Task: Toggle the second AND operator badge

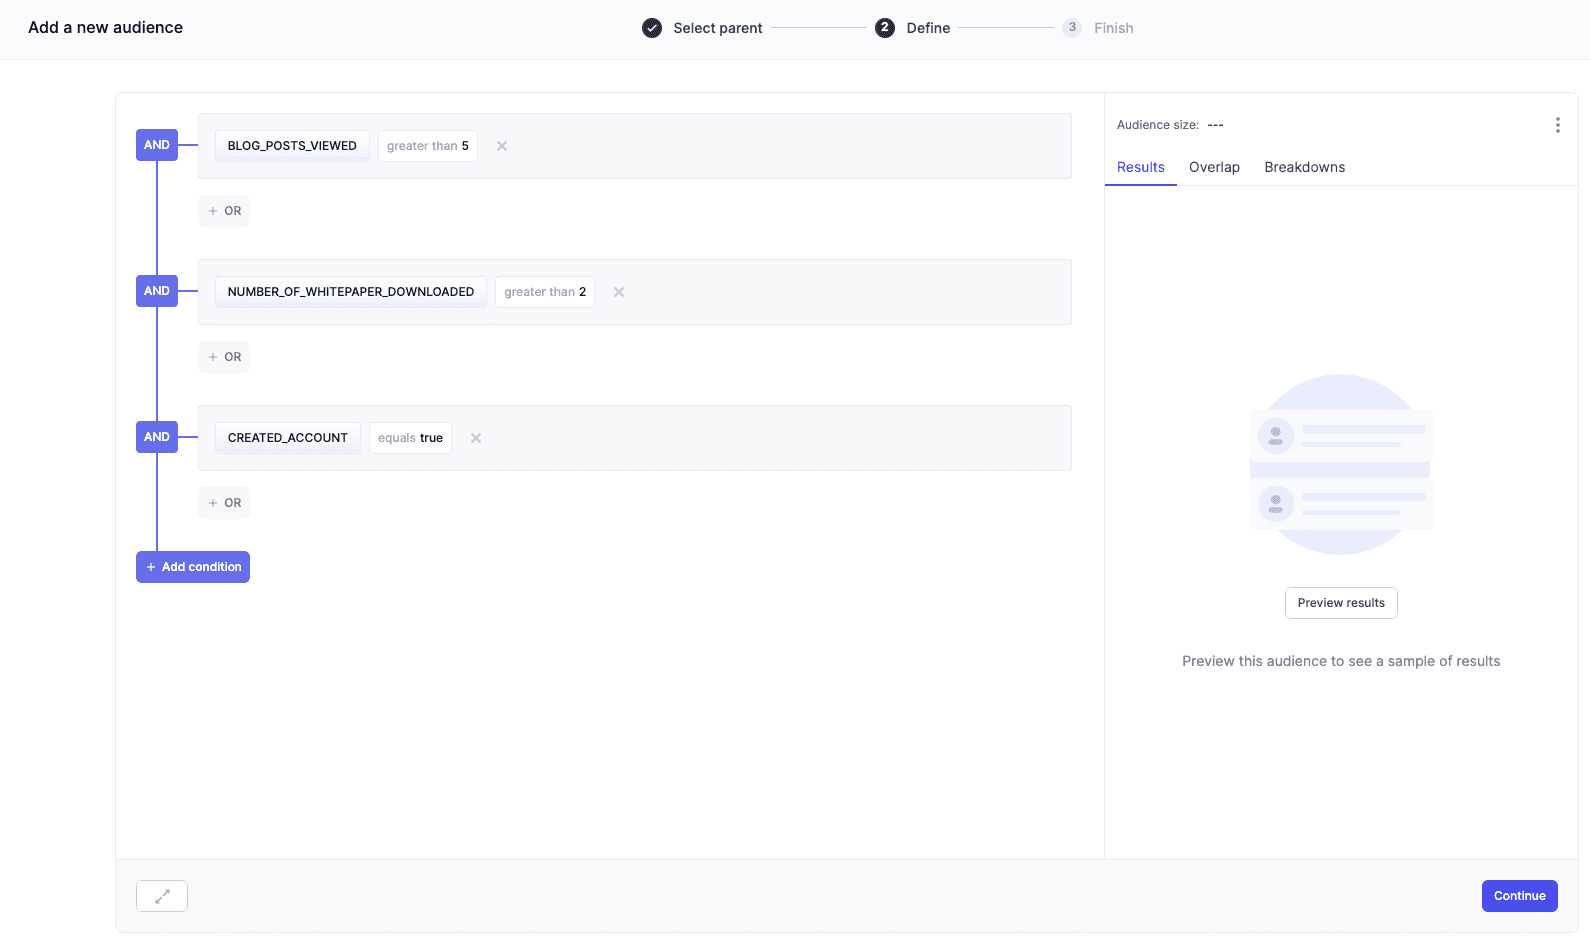Action: point(157,291)
